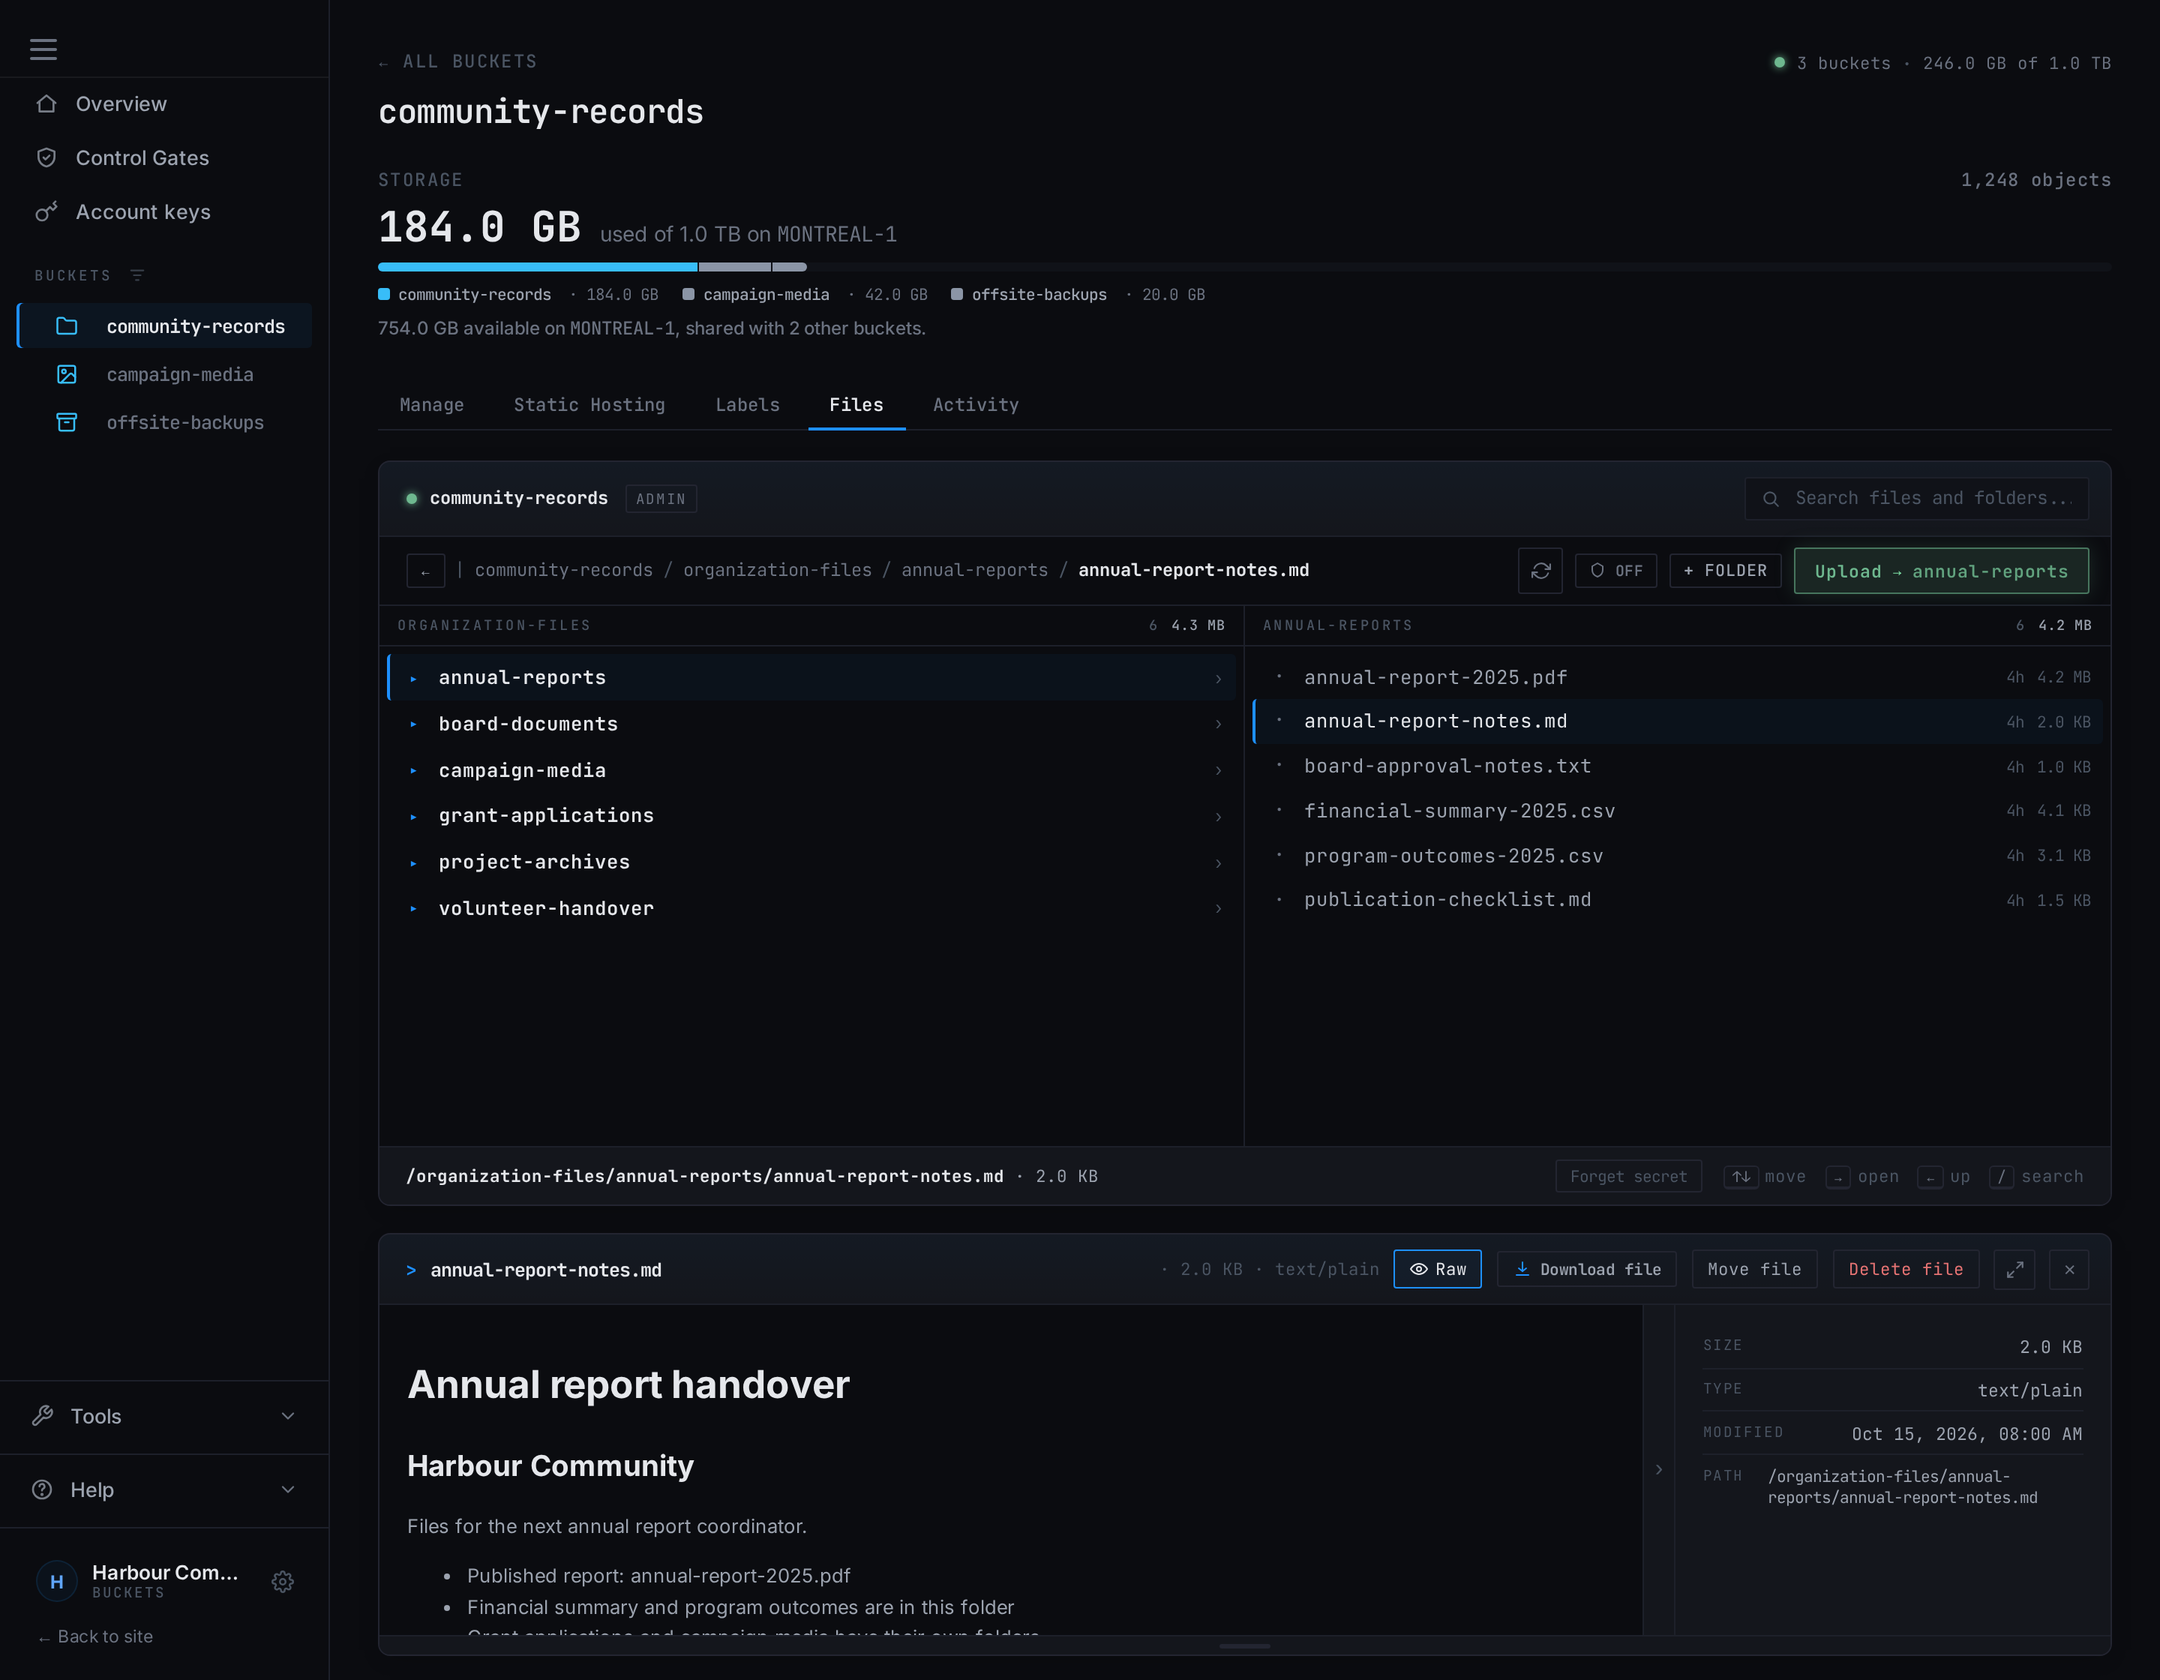Click the Move file button
Image resolution: width=2160 pixels, height=1680 pixels.
pyautogui.click(x=1754, y=1269)
